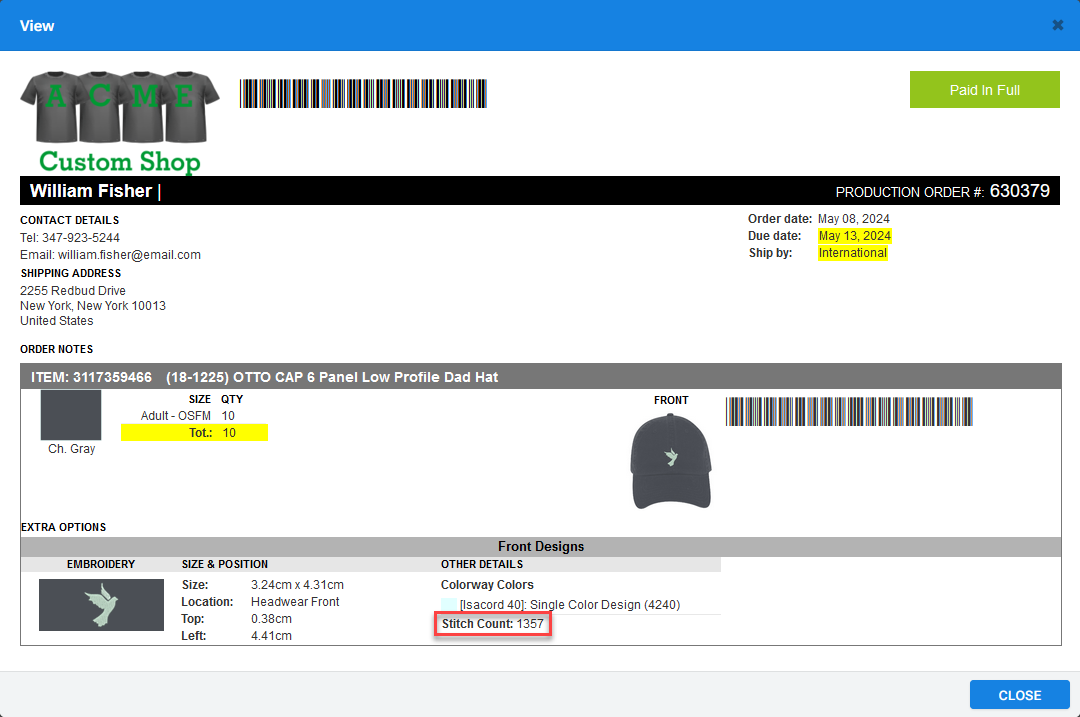
Task: Click the Stitch Count value
Action: coord(530,624)
